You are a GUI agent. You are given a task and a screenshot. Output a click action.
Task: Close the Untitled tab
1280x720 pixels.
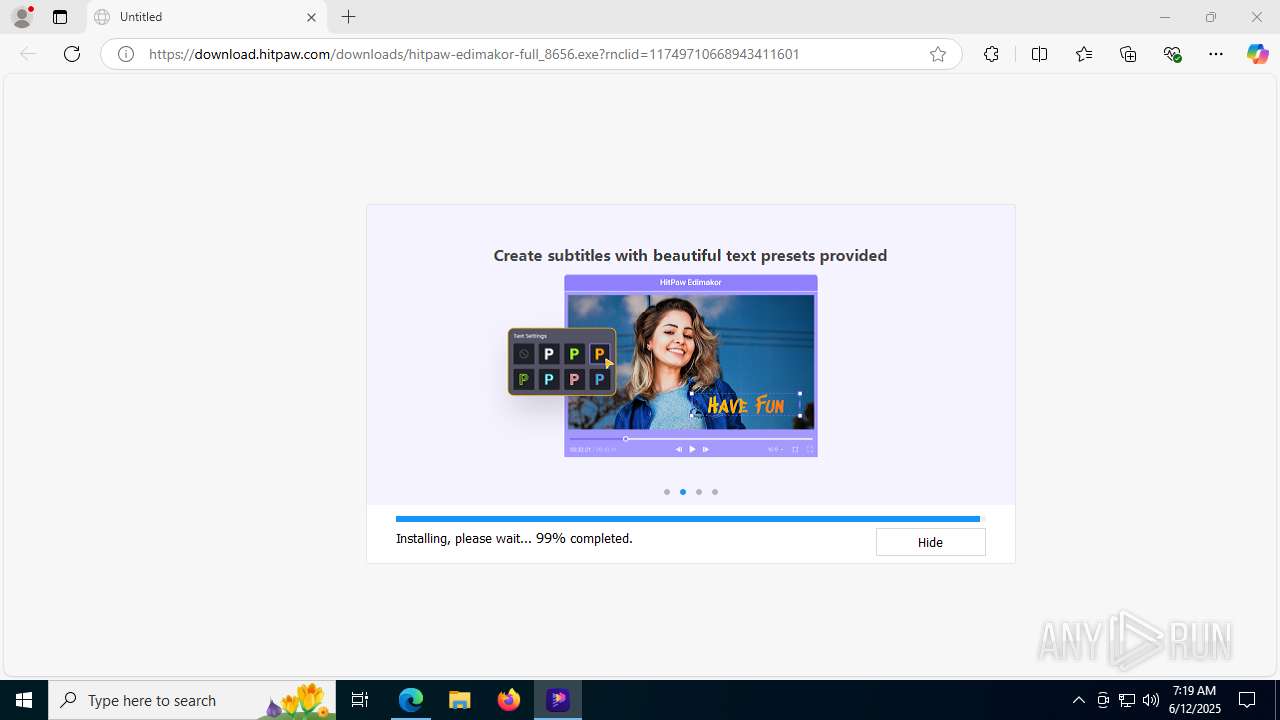(311, 17)
